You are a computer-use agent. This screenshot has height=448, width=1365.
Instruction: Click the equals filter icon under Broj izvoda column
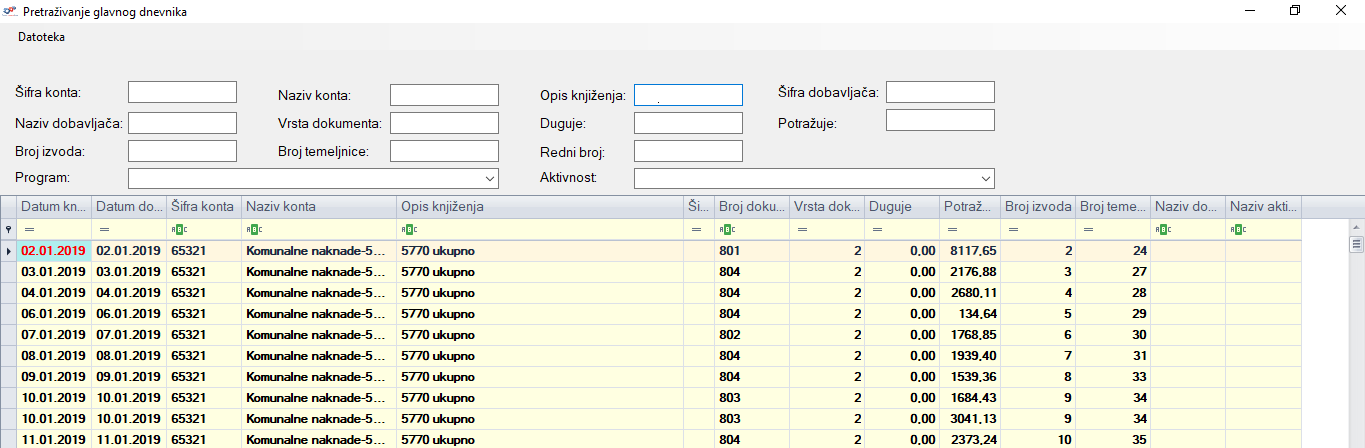click(1014, 229)
